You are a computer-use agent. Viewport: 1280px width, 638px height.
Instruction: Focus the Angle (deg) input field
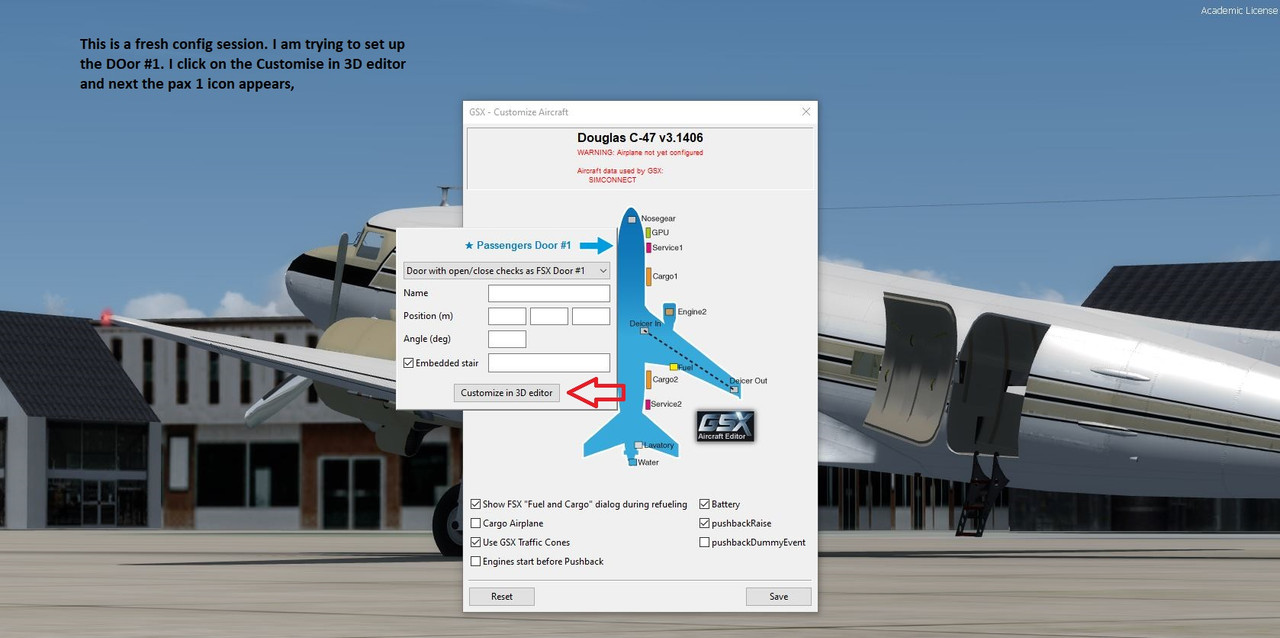(x=507, y=340)
